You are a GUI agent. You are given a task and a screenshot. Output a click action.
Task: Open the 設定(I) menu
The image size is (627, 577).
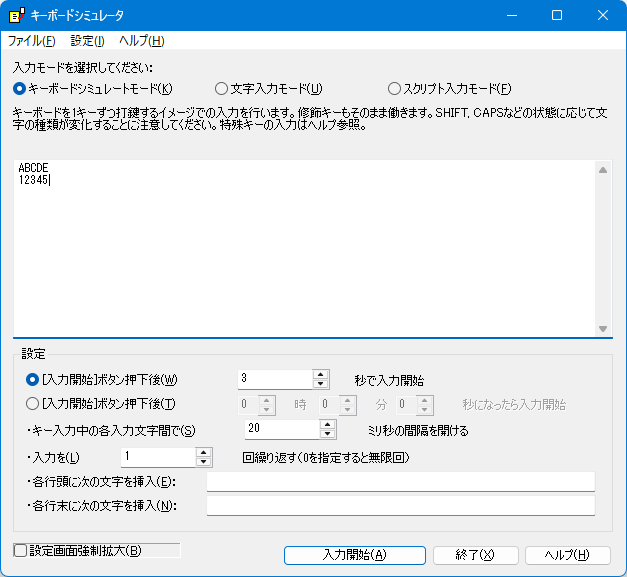click(87, 41)
